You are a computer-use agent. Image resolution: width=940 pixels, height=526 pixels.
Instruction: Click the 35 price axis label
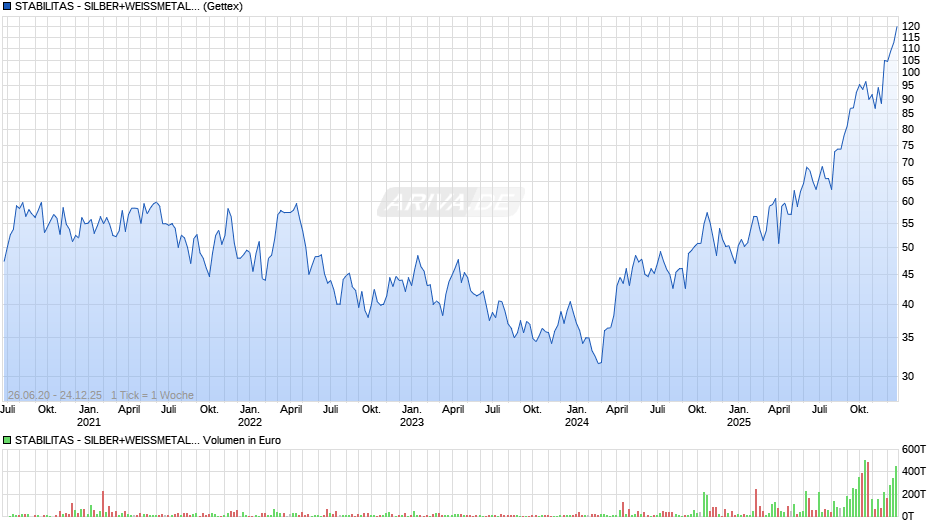(908, 337)
